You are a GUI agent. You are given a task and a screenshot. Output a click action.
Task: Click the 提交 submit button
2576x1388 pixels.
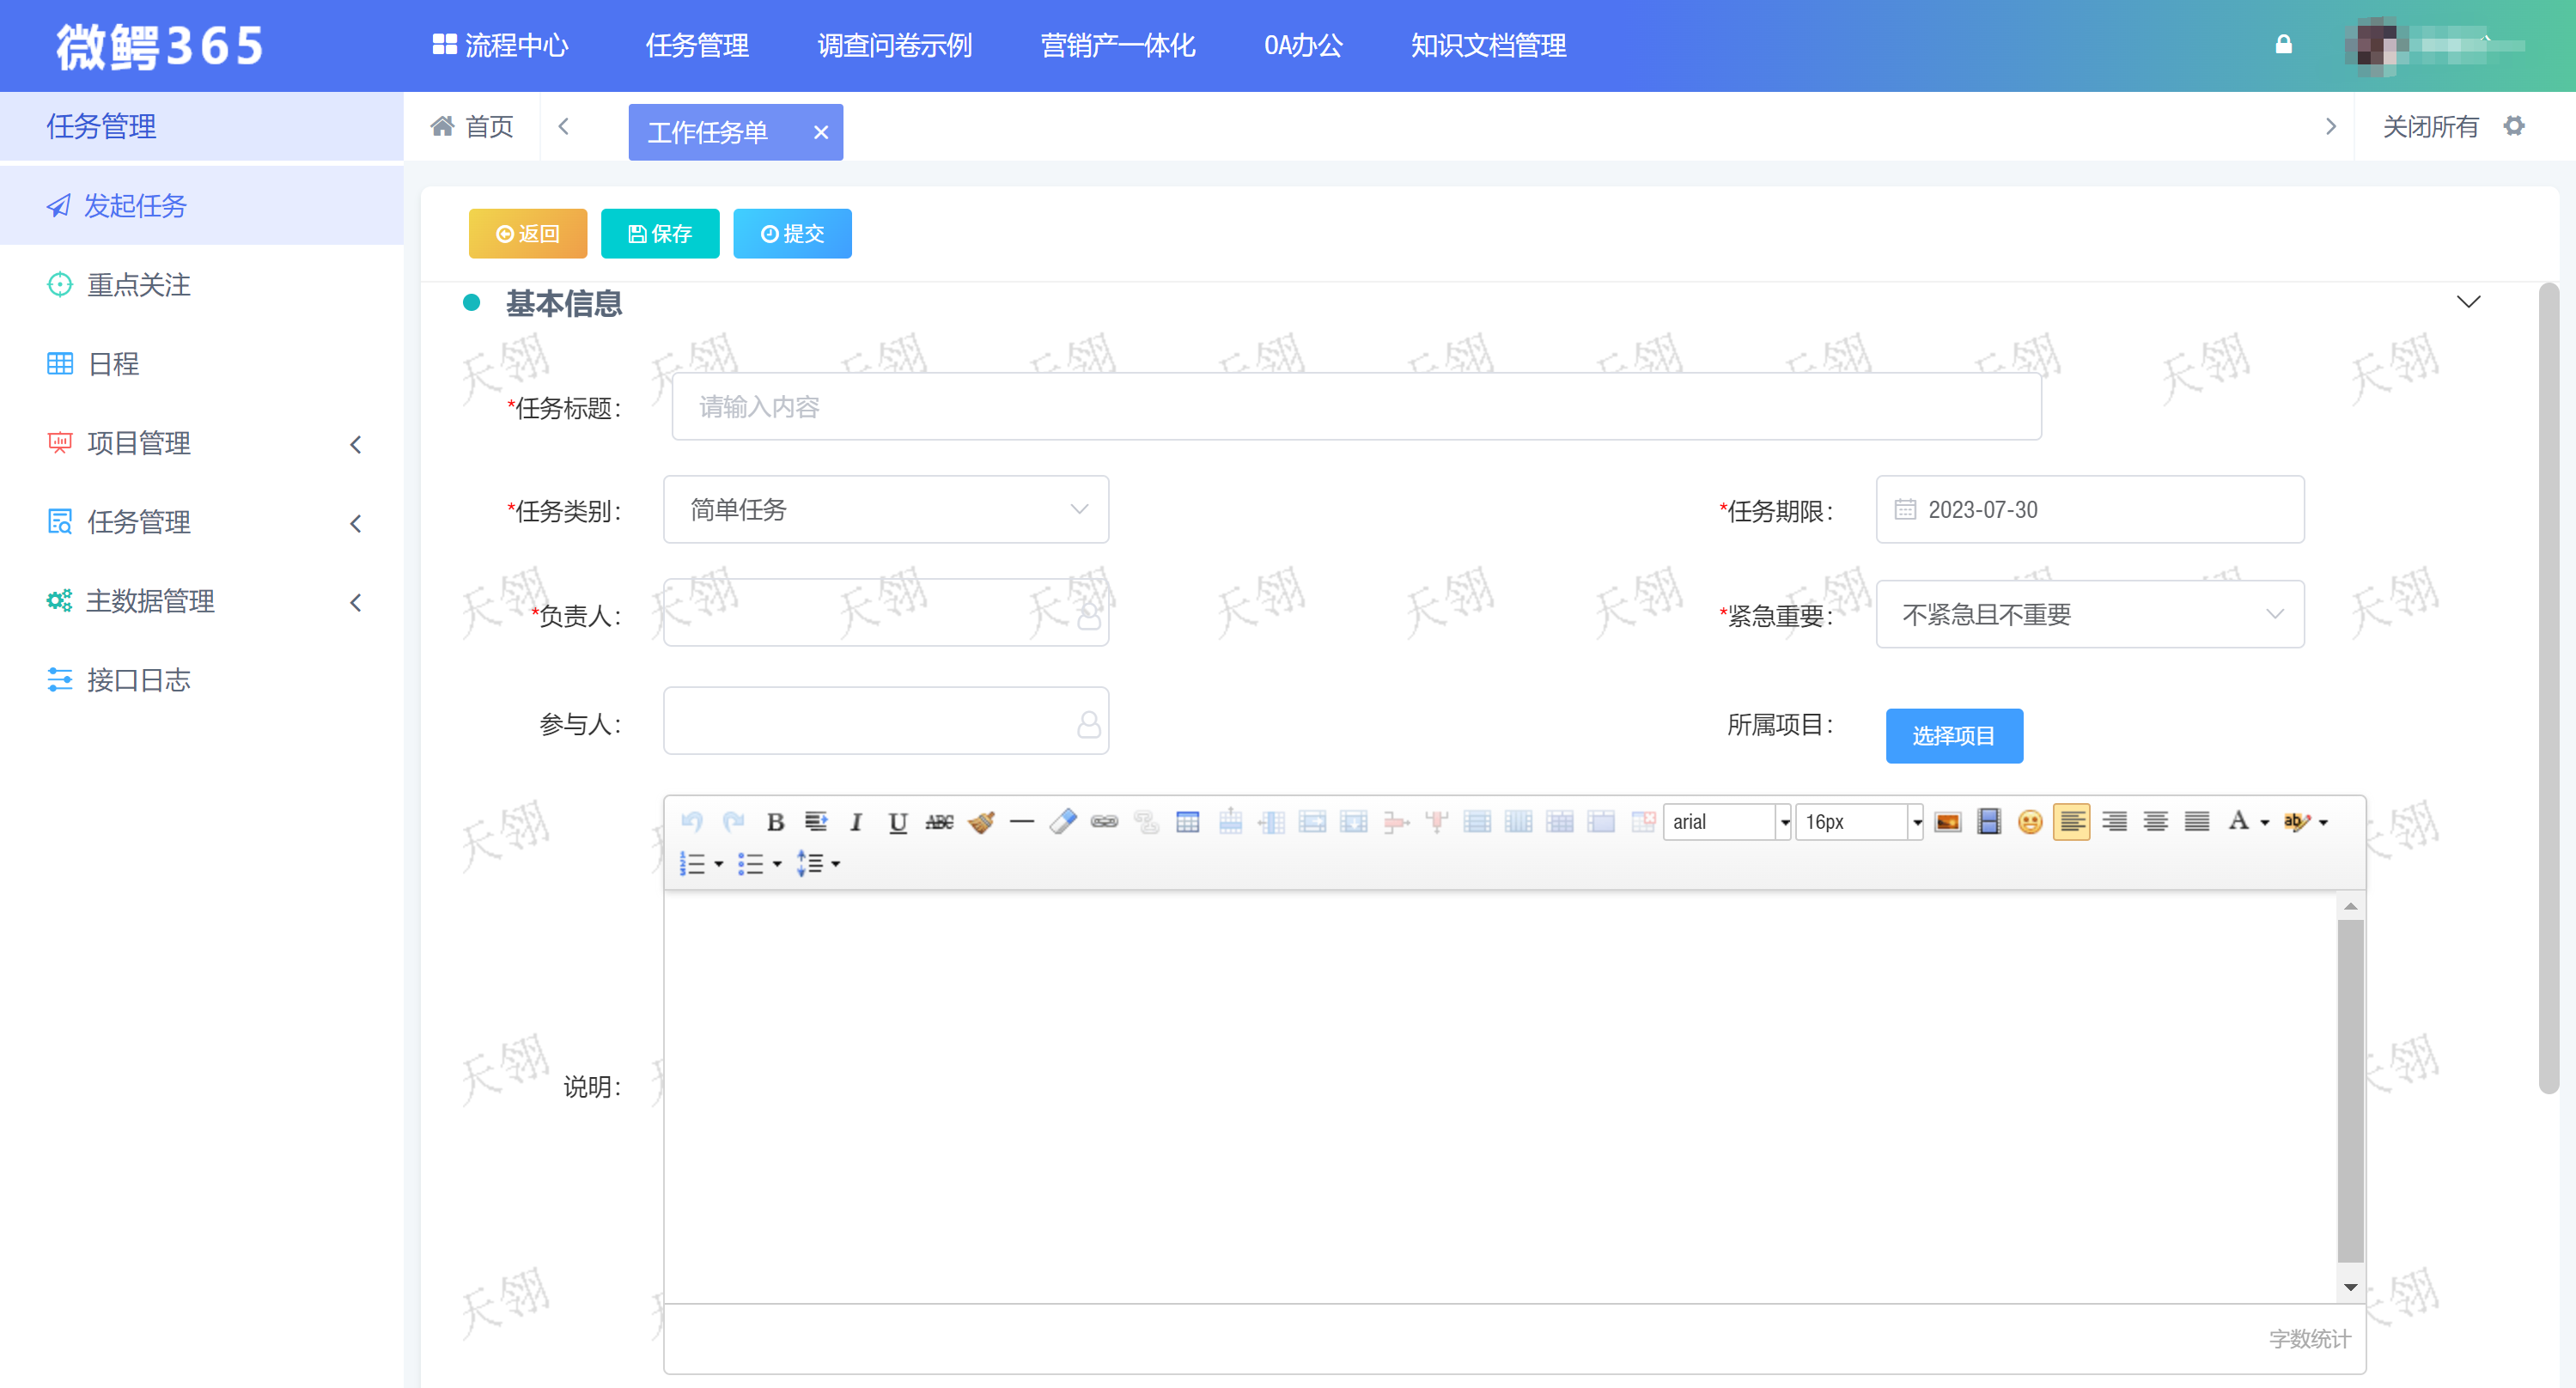point(792,234)
